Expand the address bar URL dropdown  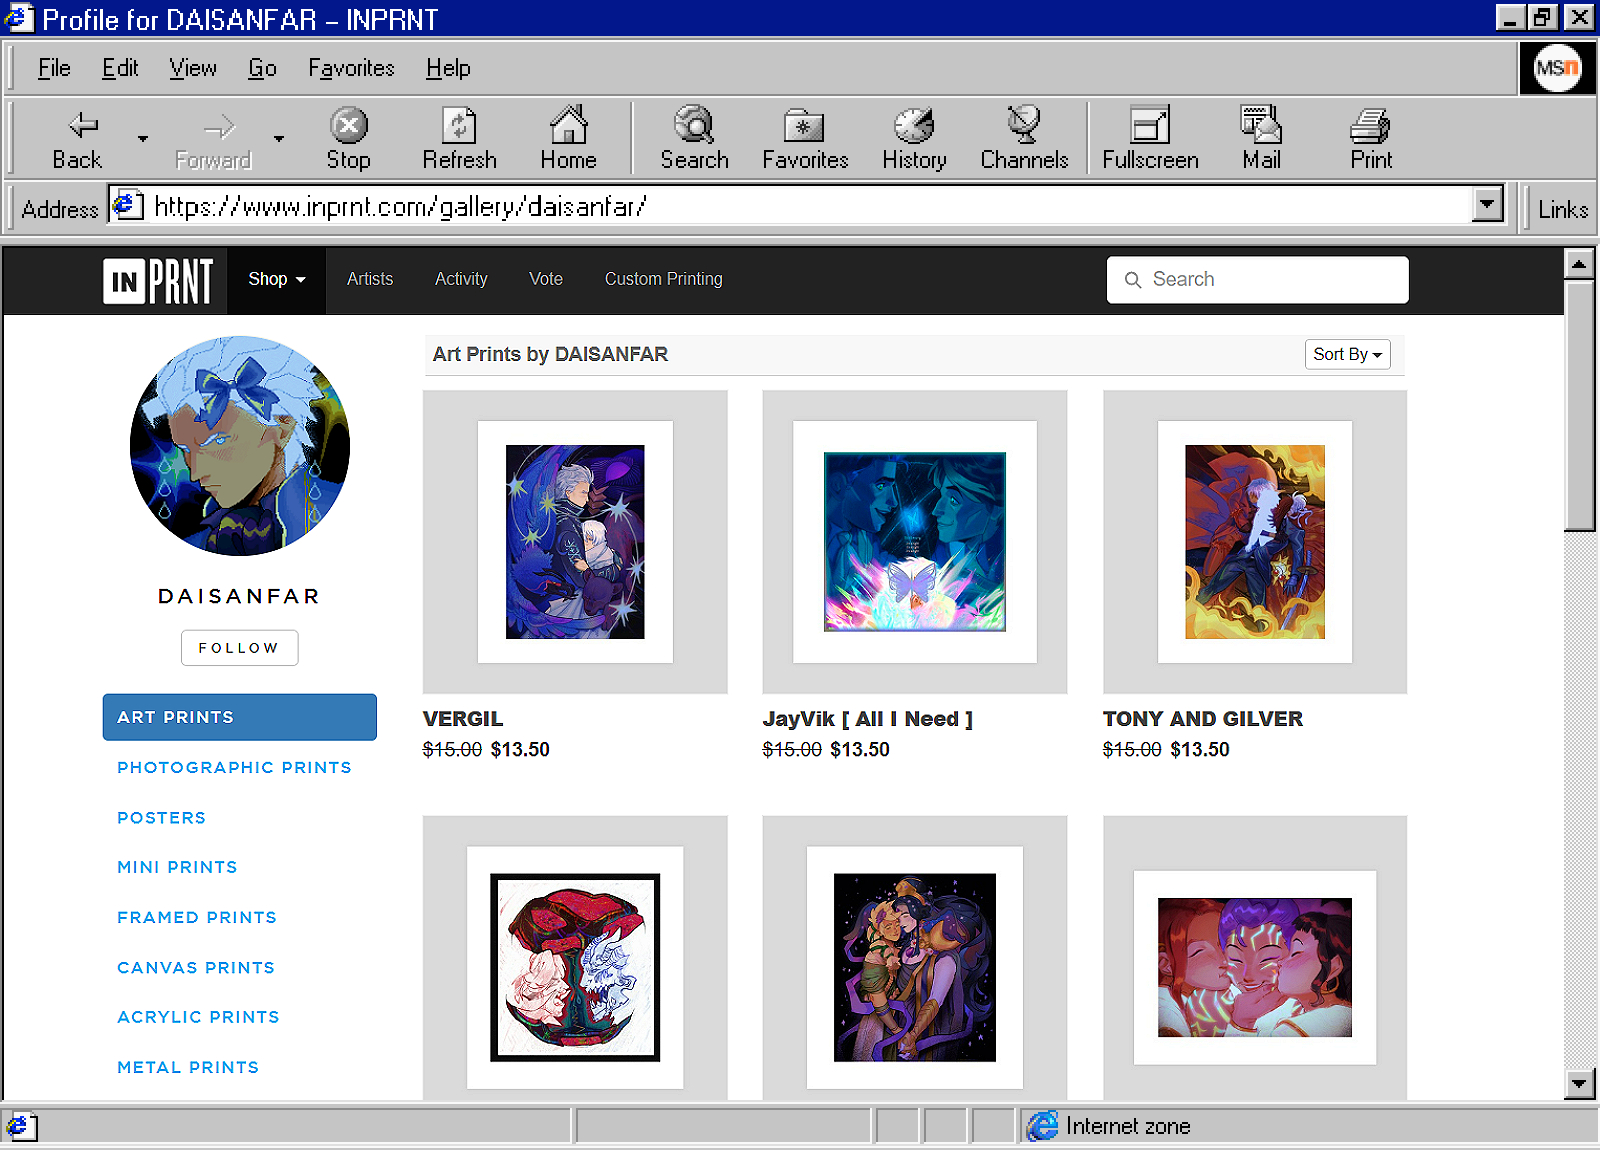1487,205
